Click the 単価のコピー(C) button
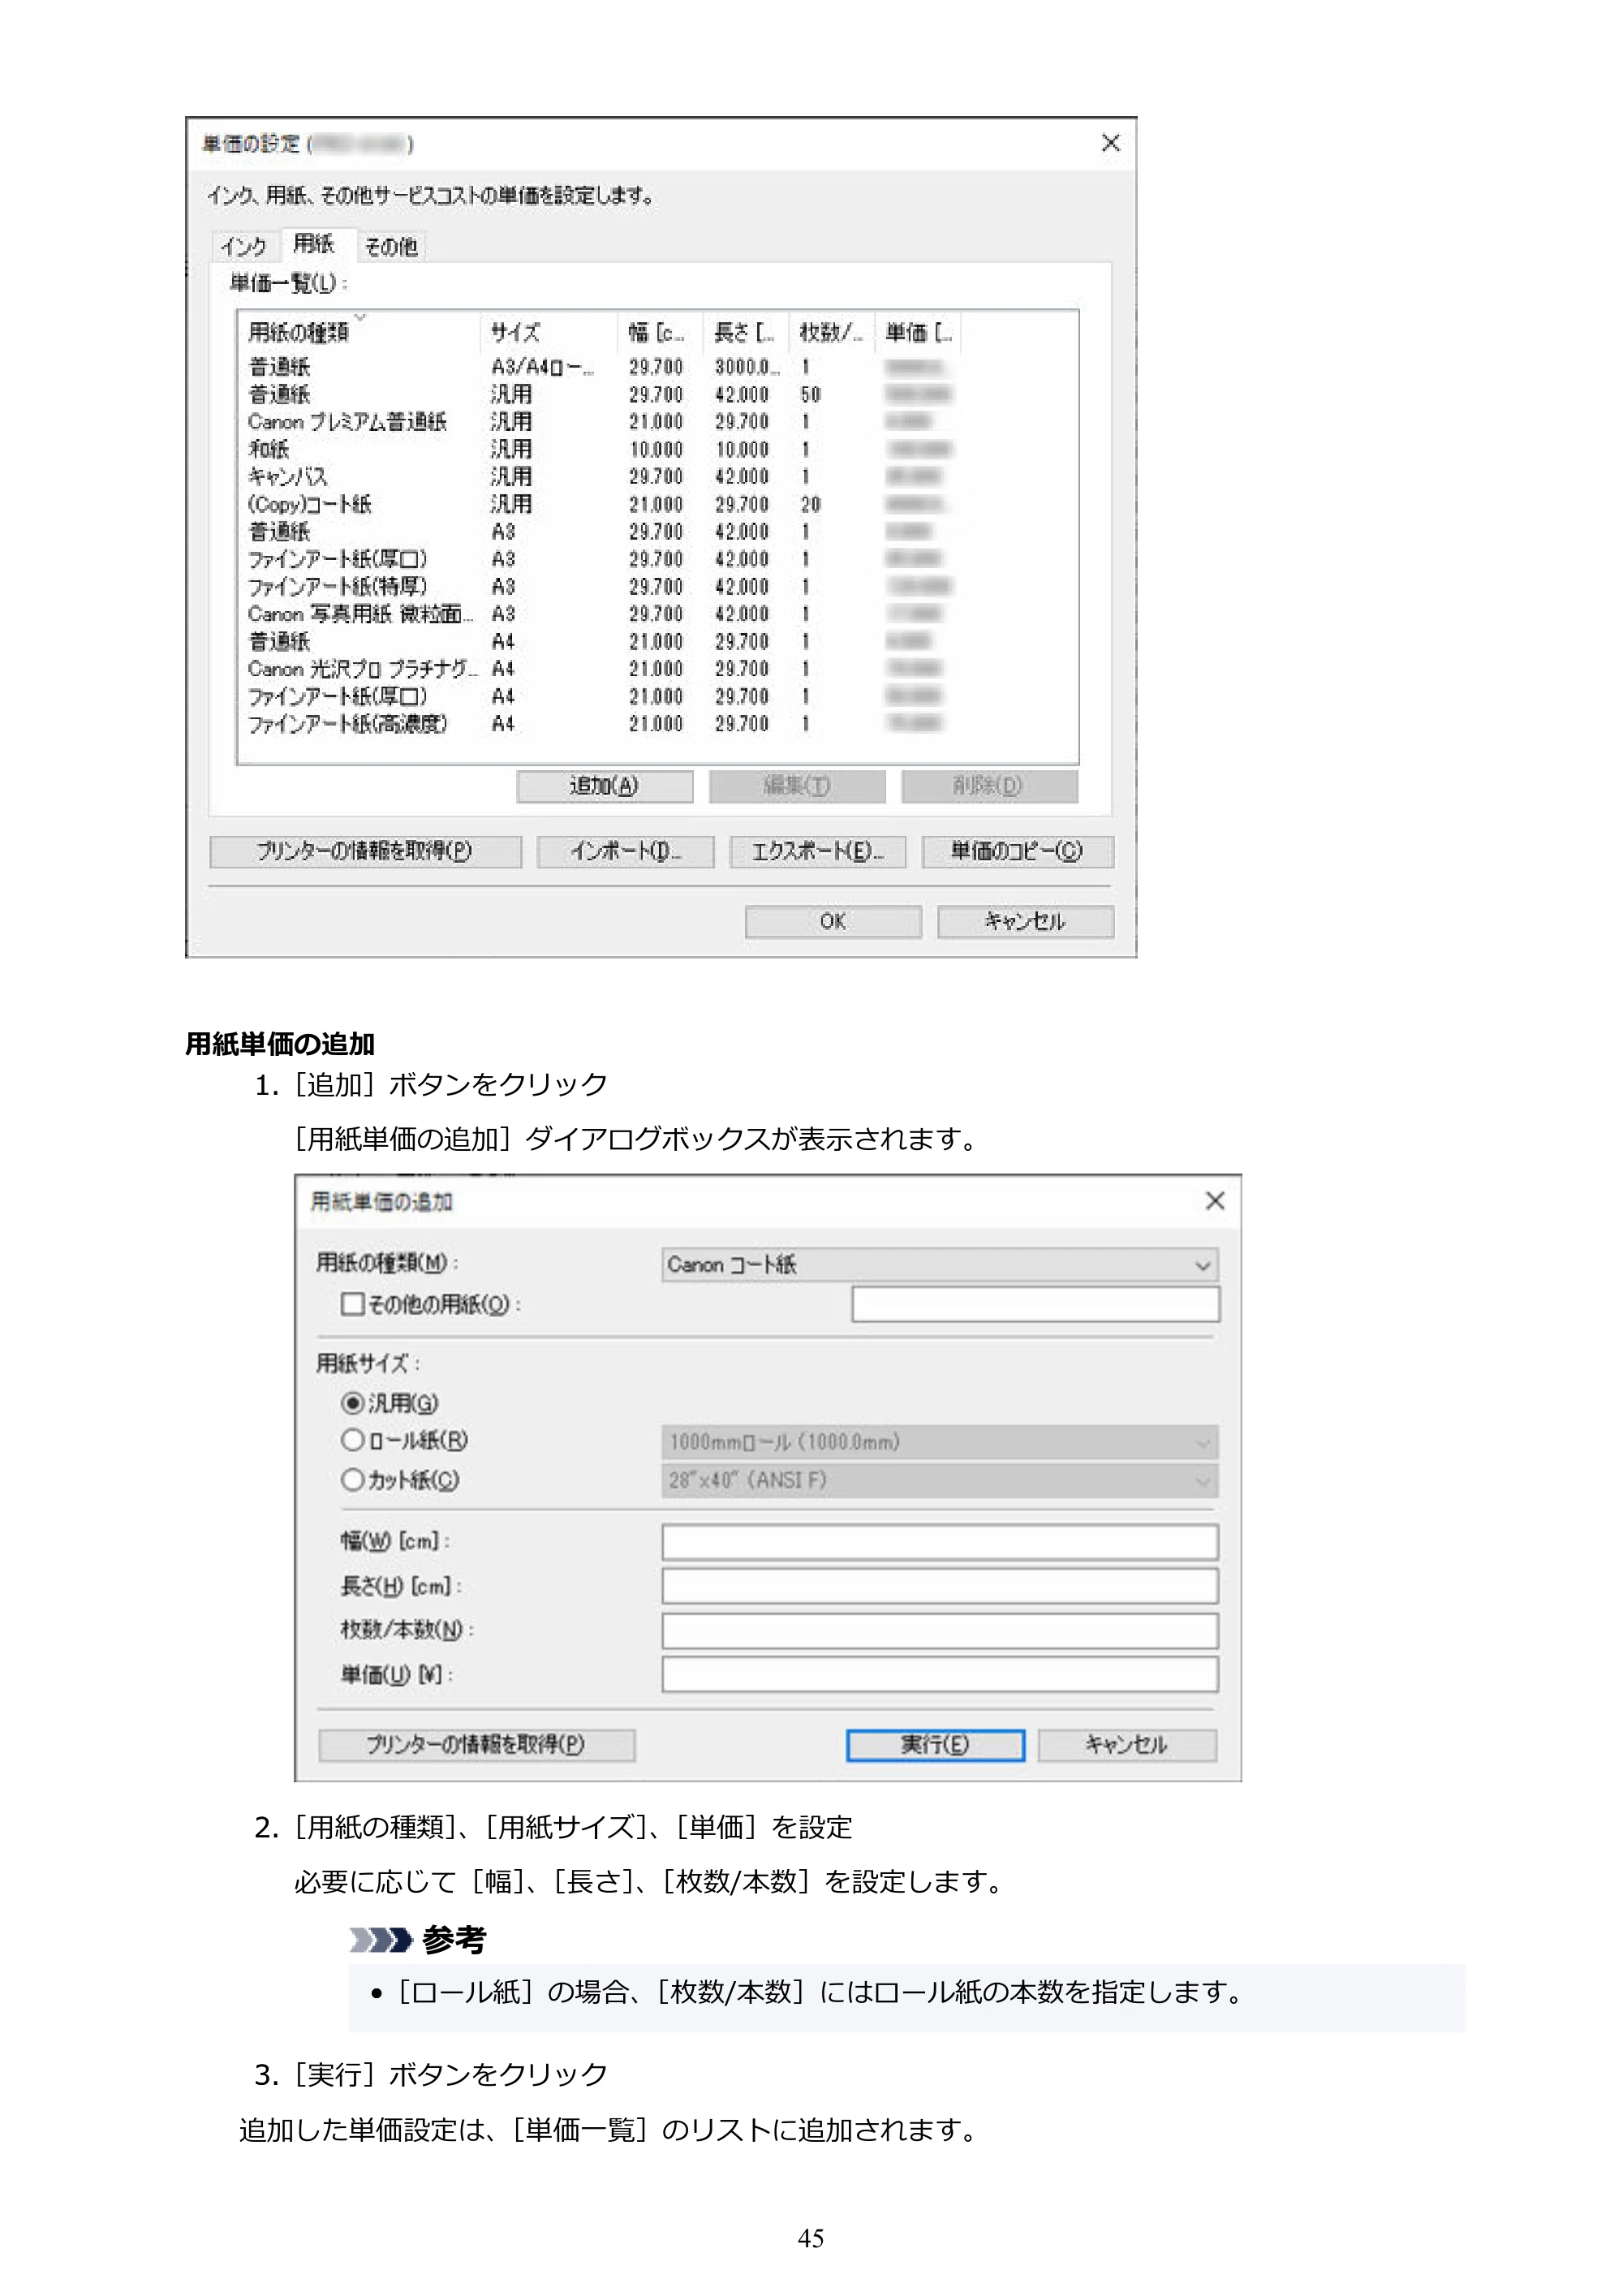The image size is (1623, 2296). tap(1017, 852)
